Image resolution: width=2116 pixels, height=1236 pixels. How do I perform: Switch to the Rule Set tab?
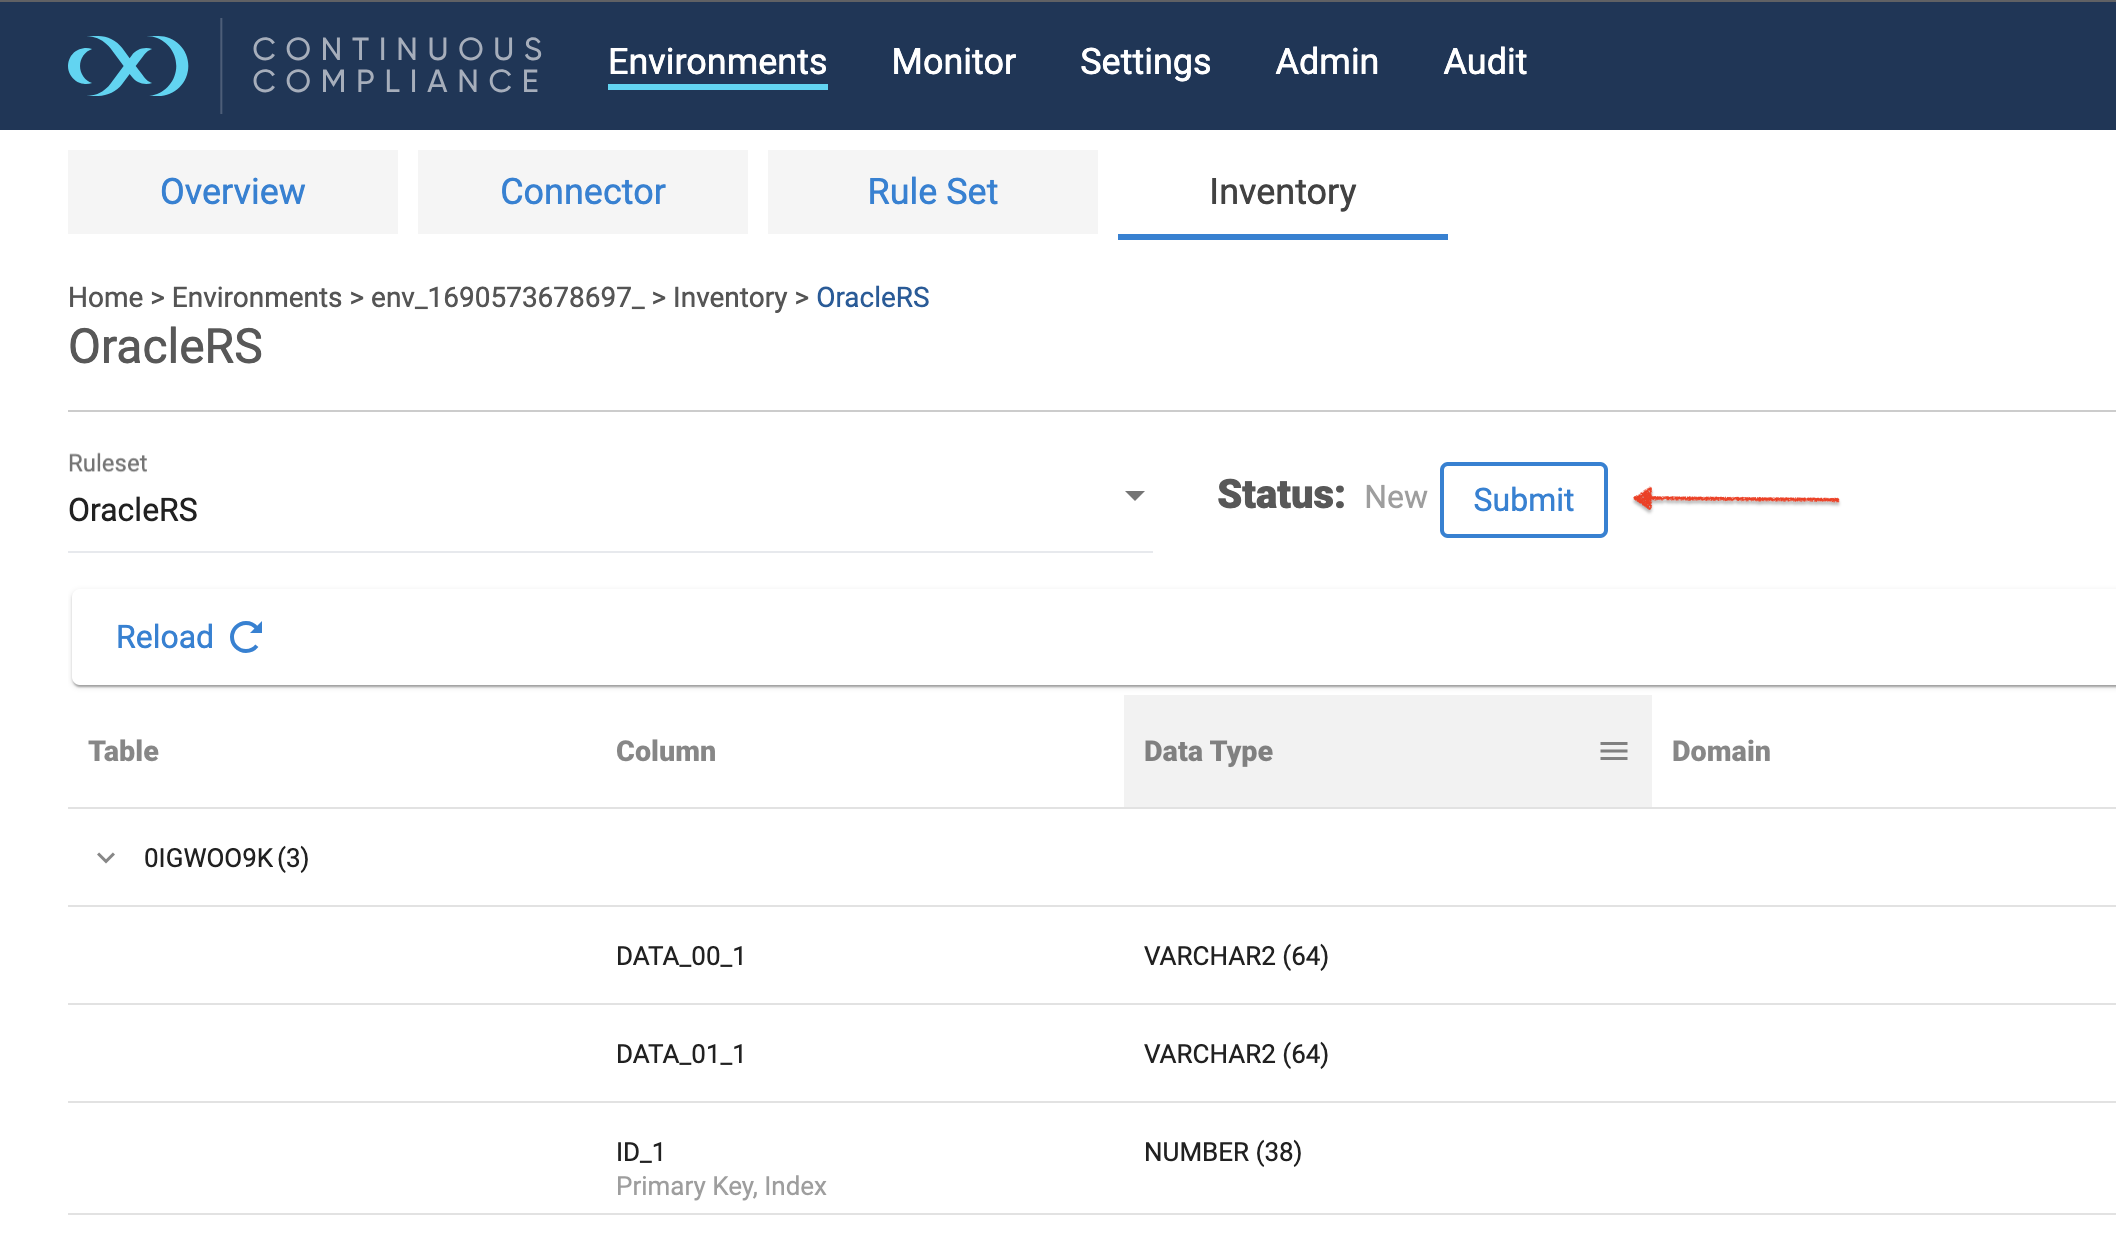tap(932, 192)
